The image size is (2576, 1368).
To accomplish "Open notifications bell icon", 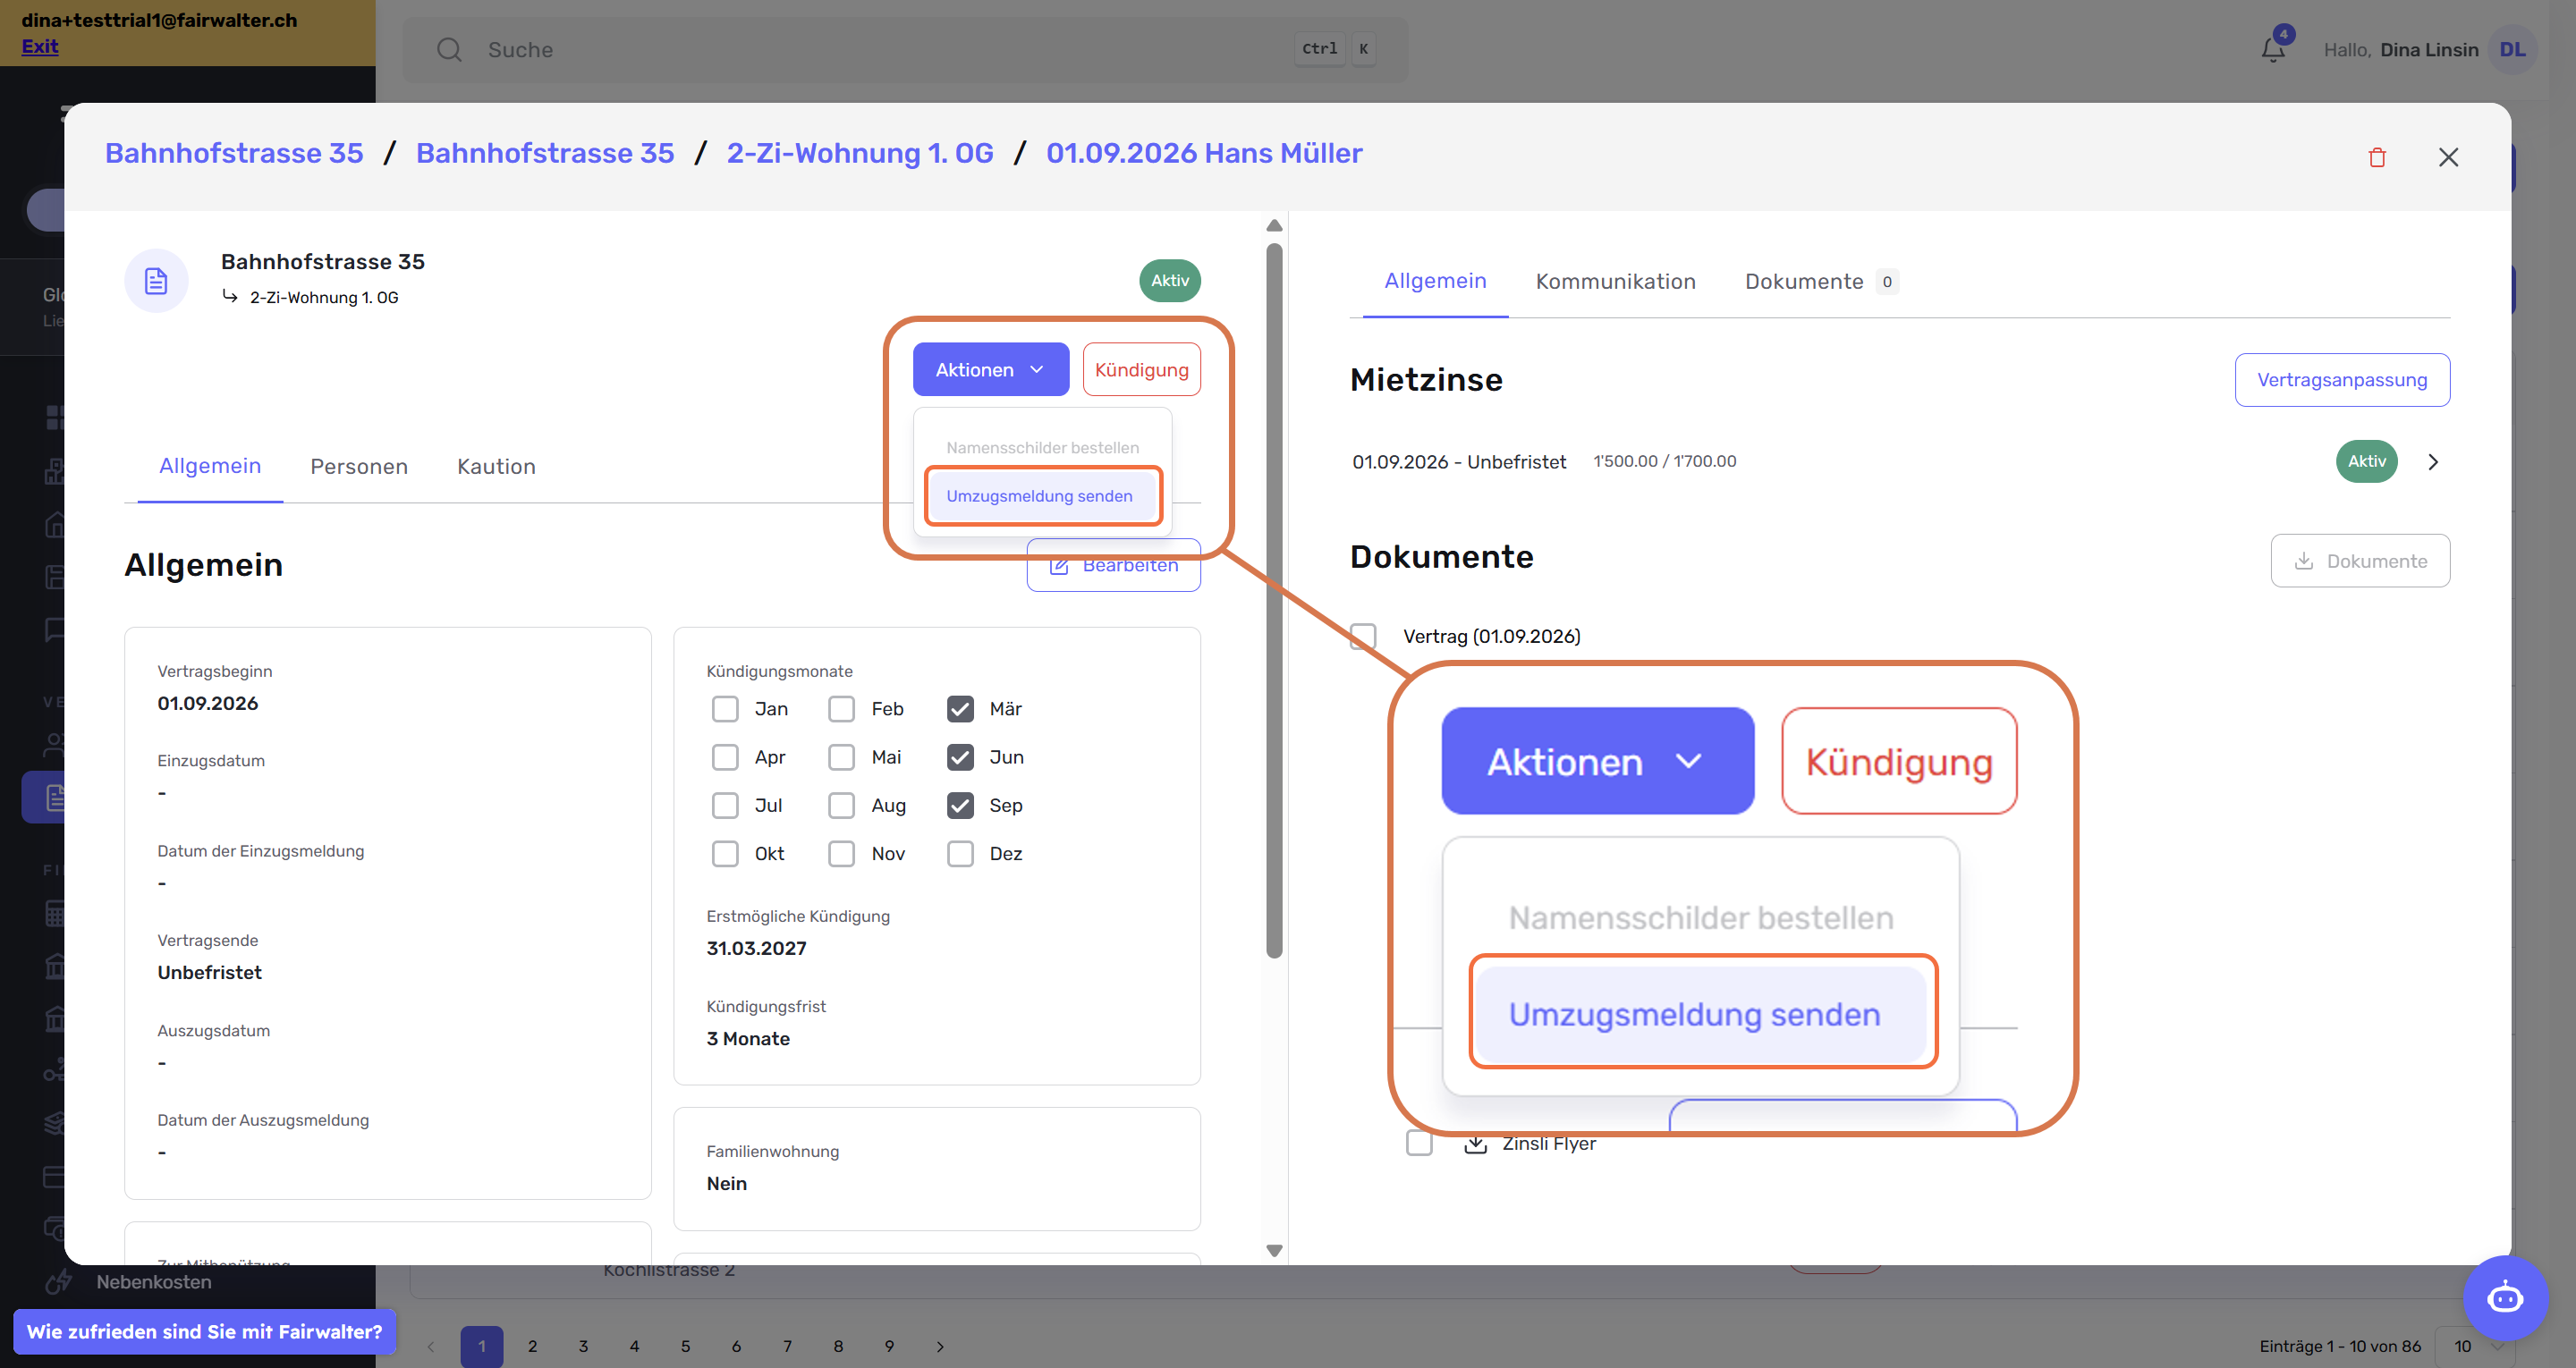I will (x=2273, y=49).
